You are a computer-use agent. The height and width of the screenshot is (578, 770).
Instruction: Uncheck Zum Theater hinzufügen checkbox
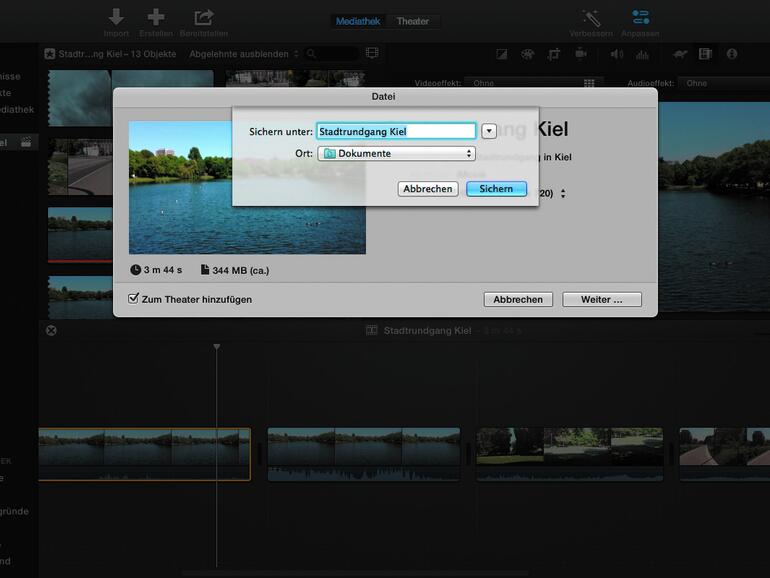[x=134, y=299]
